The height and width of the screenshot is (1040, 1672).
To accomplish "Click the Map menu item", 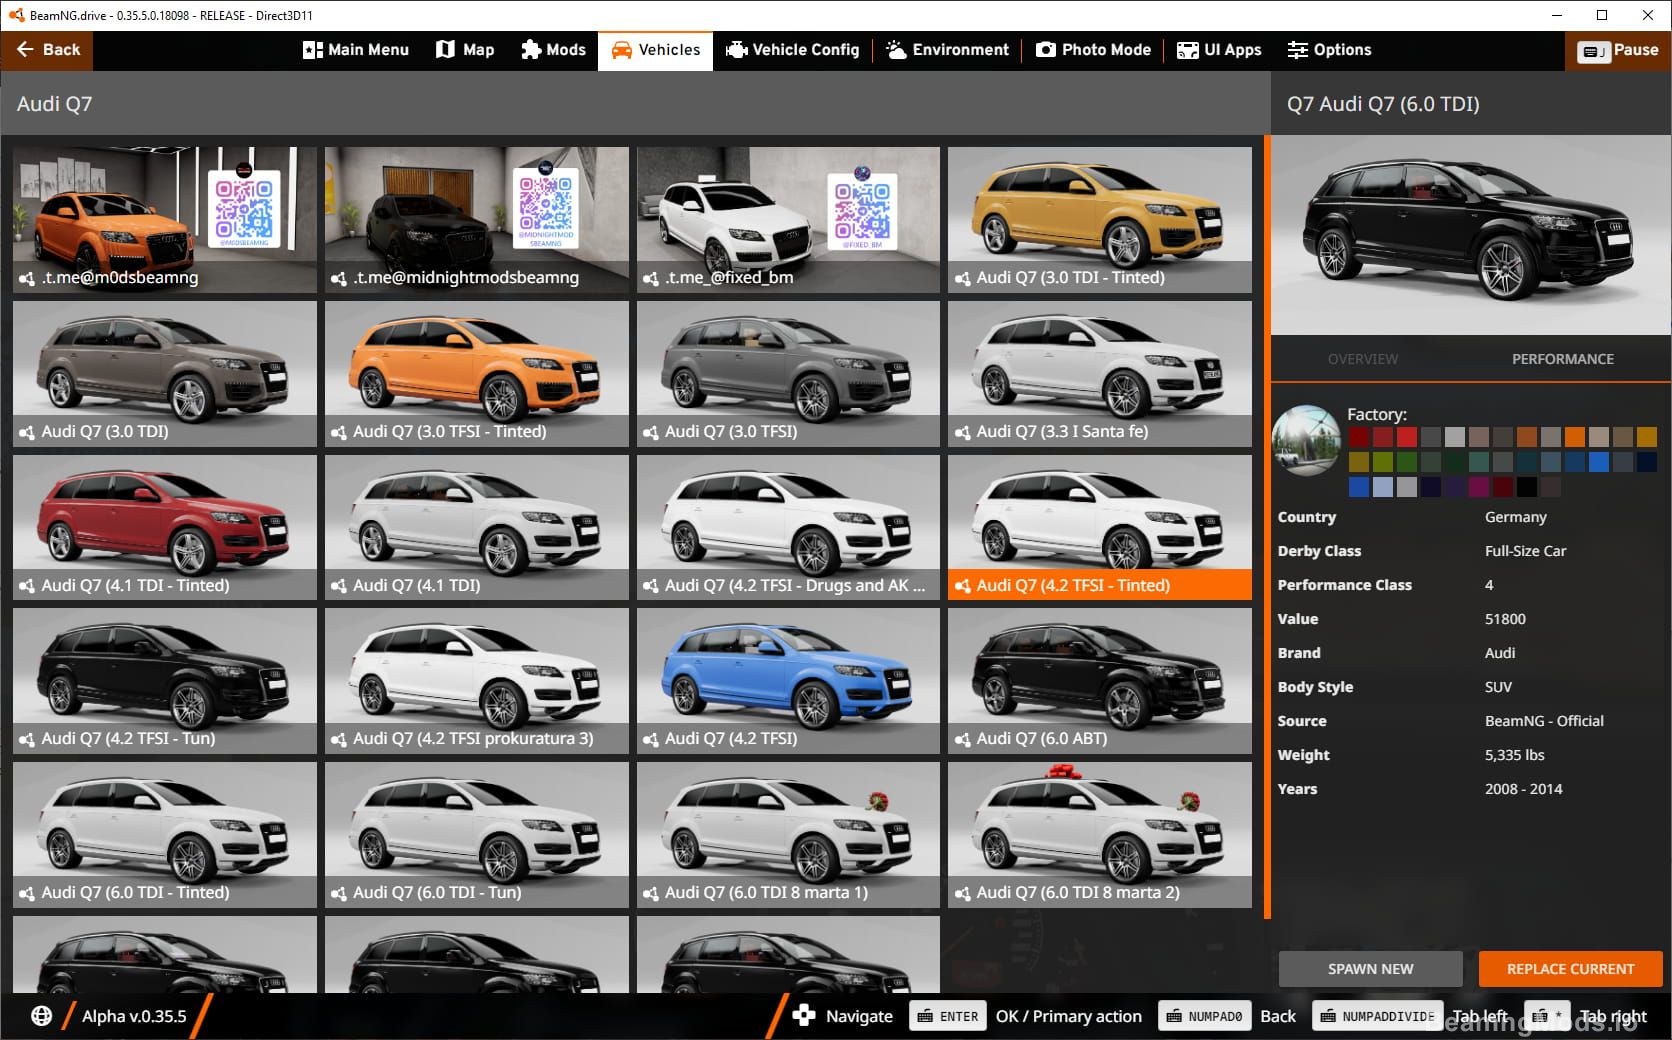I will [465, 50].
